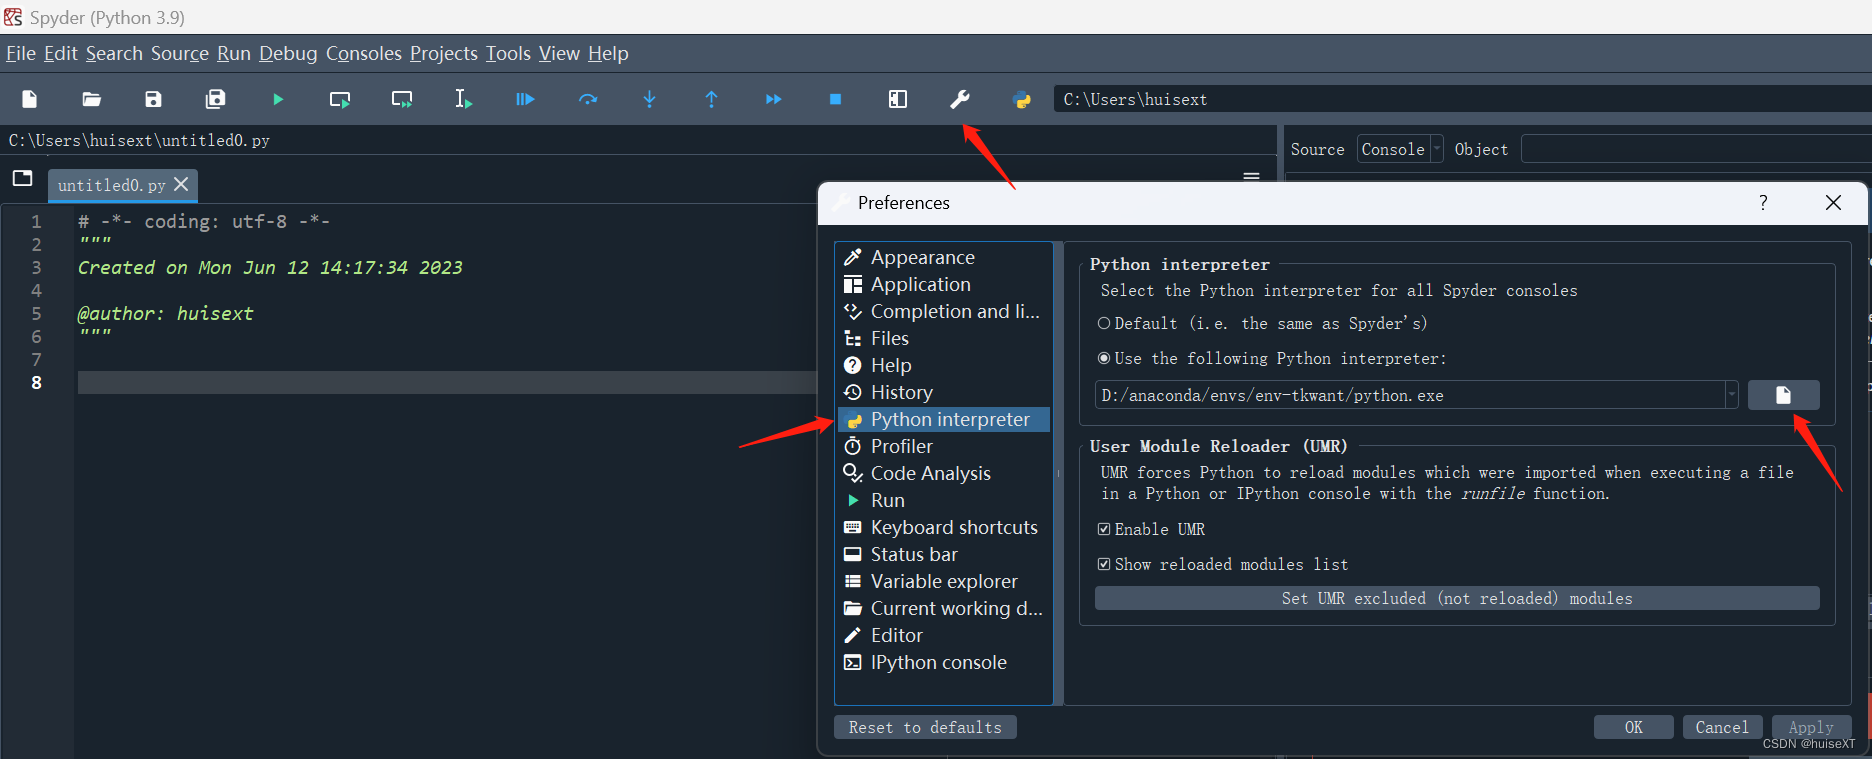Screen dimensions: 1872x759
Task: Click the interpreter path input field
Action: click(1410, 395)
